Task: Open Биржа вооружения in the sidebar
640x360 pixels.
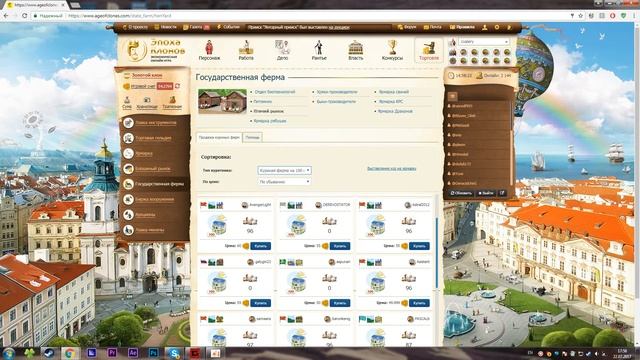Action: [x=153, y=200]
